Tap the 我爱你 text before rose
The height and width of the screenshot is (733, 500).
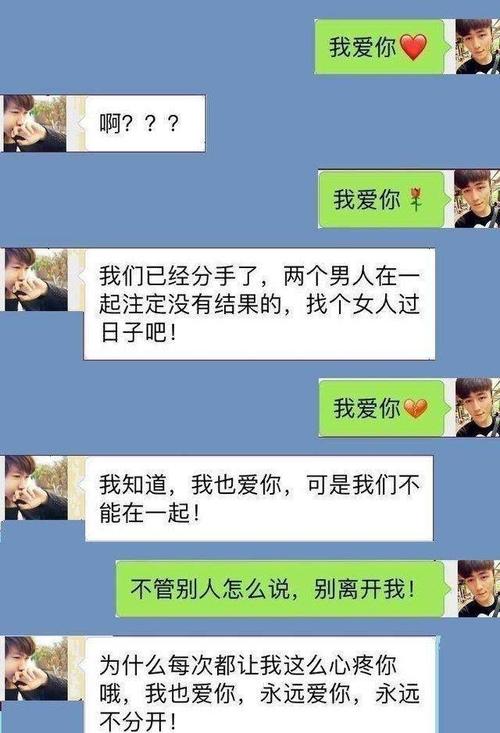[x=367, y=200]
